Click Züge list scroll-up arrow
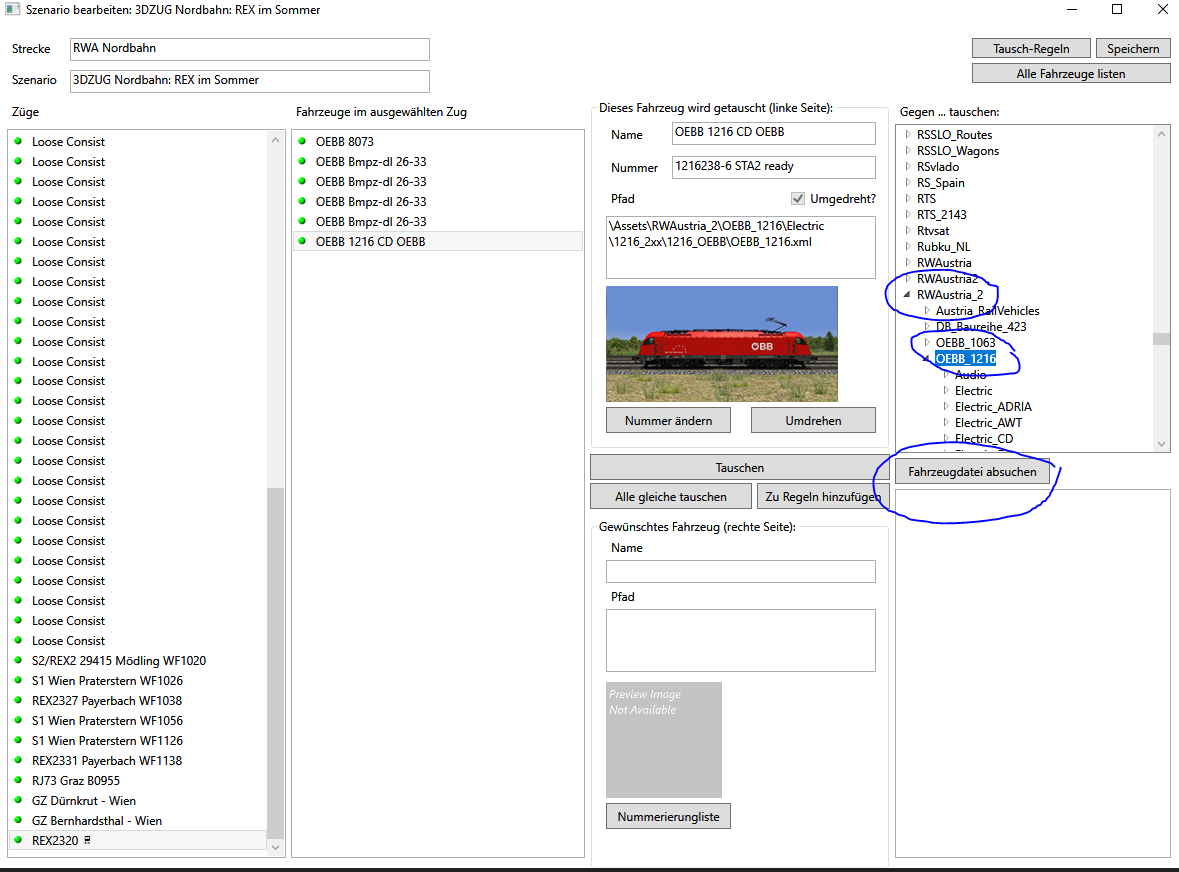 [275, 140]
